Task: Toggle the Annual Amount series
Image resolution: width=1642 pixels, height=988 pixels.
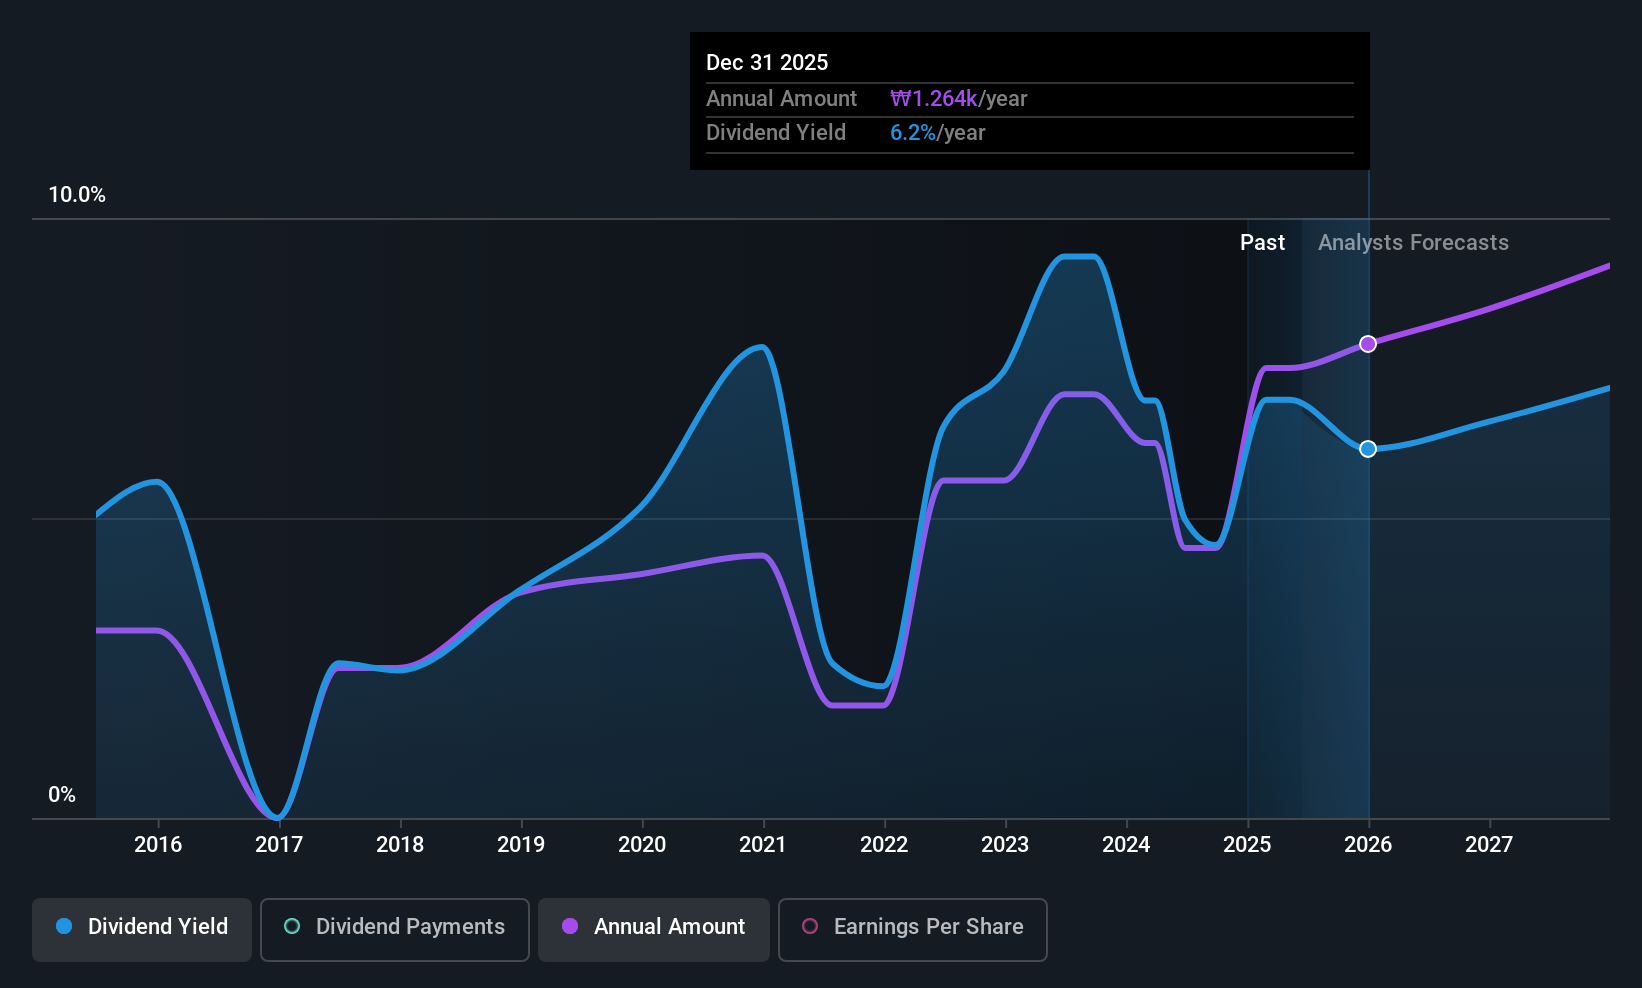Action: click(654, 929)
